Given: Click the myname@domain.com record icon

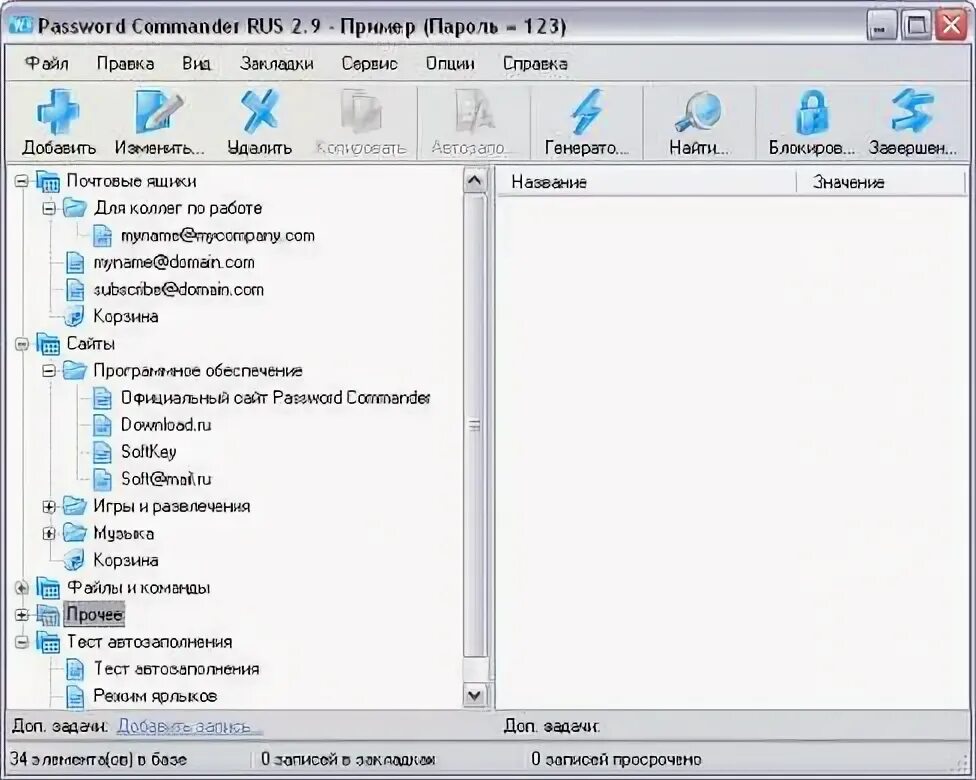Looking at the screenshot, I should point(75,263).
